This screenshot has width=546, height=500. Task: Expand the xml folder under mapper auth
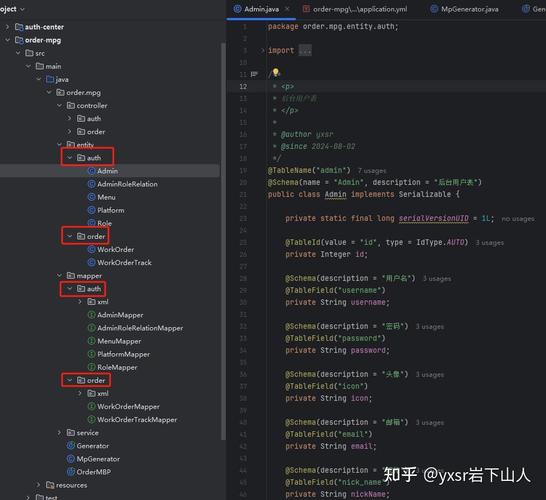coord(80,302)
